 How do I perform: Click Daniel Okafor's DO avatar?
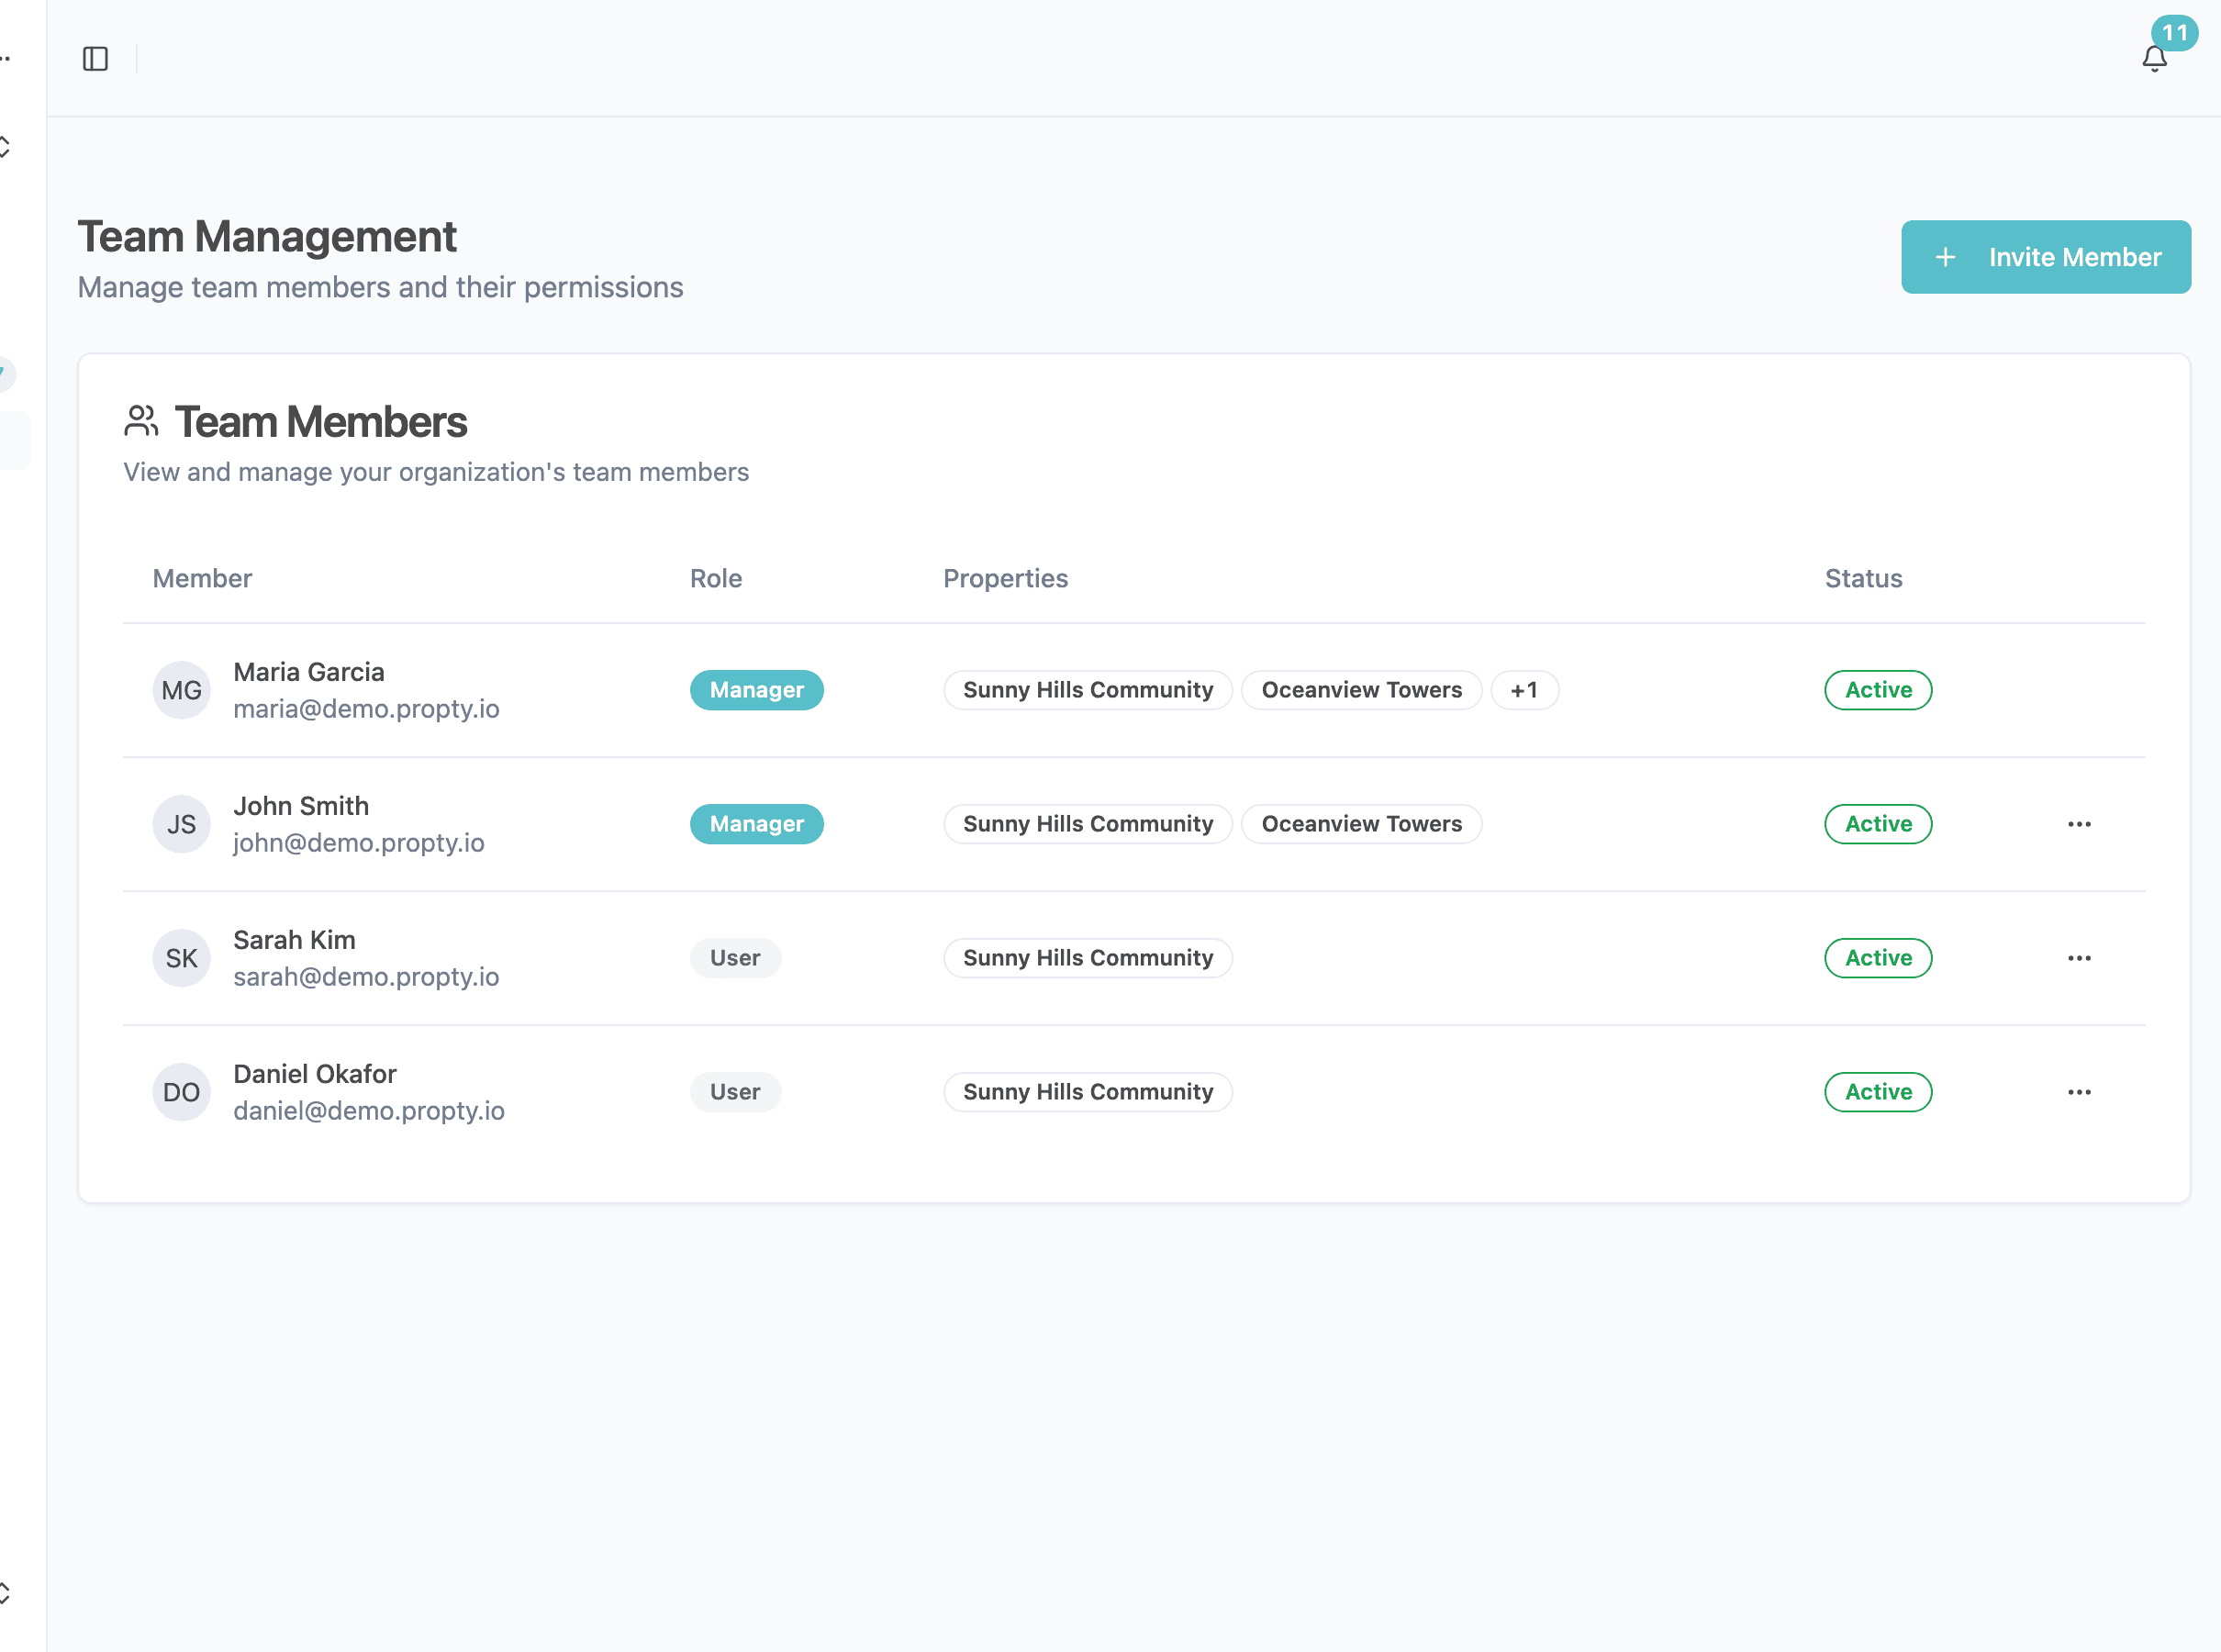click(x=181, y=1092)
